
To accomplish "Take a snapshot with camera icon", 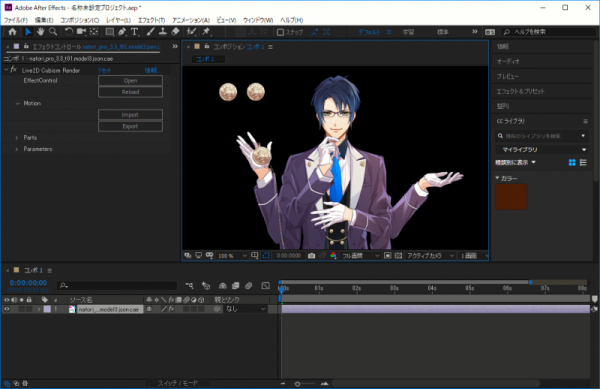I will (x=311, y=256).
